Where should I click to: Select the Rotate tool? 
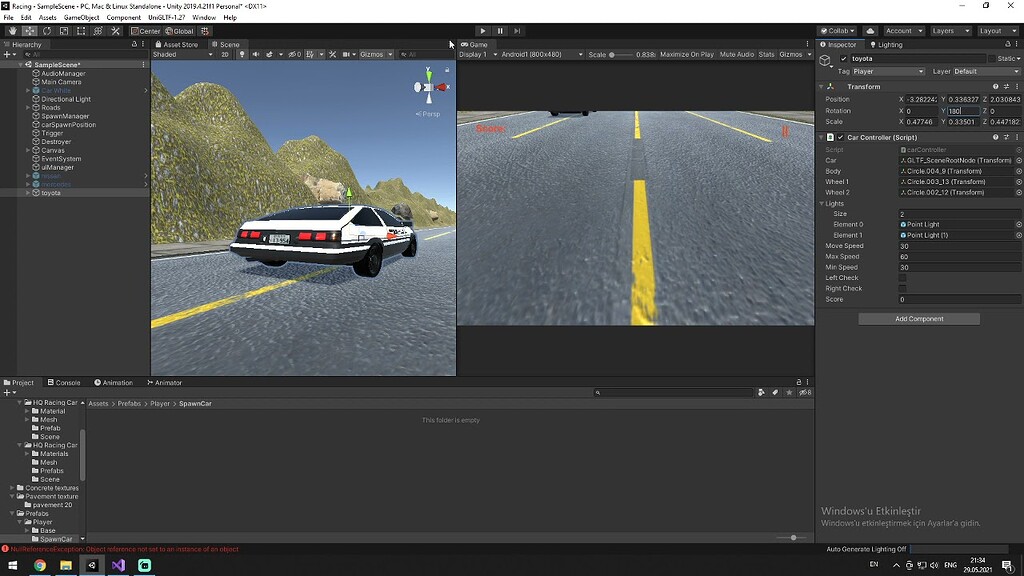[46, 31]
